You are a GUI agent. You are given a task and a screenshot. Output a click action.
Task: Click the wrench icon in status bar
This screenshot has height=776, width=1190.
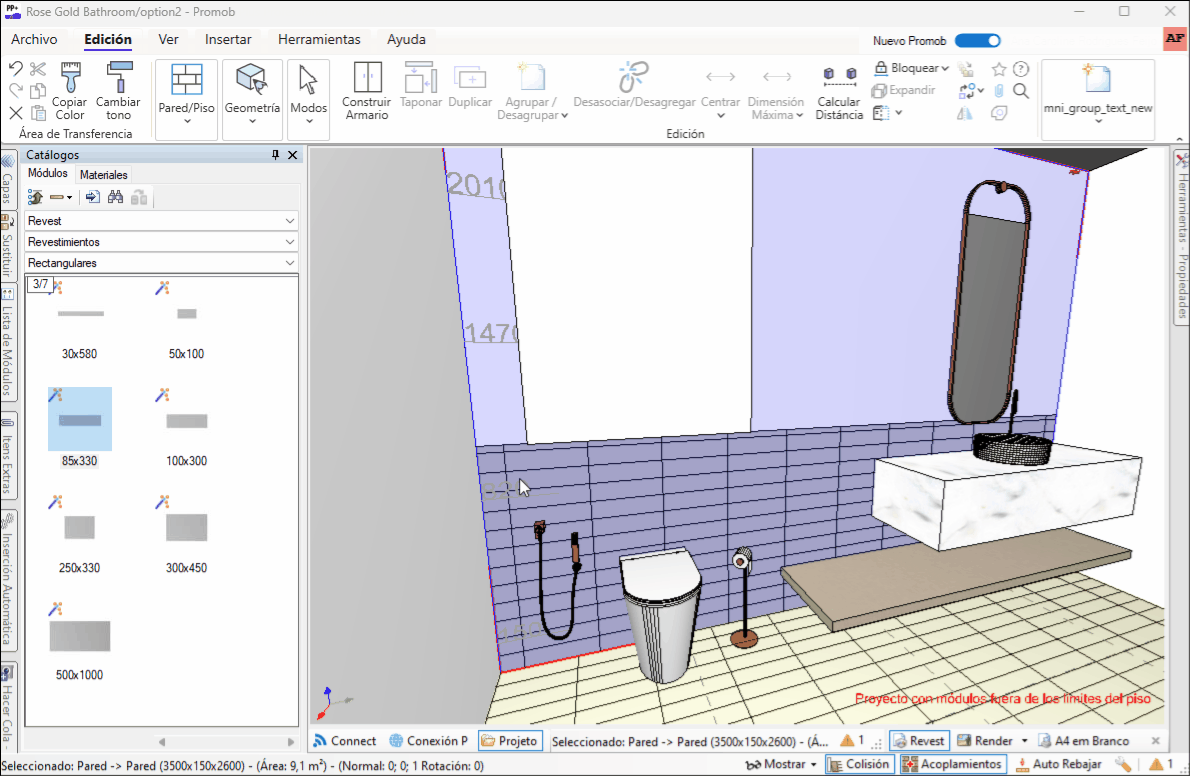click(x=1124, y=764)
